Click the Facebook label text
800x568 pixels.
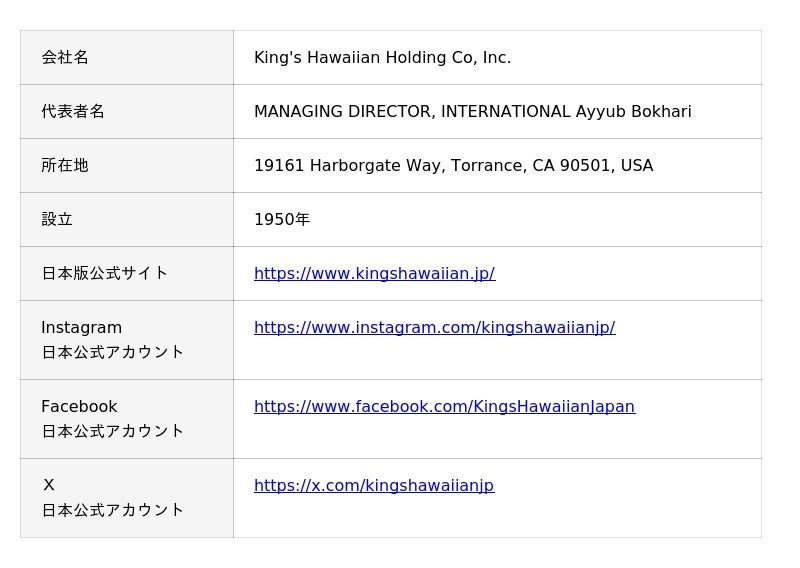[x=79, y=406]
